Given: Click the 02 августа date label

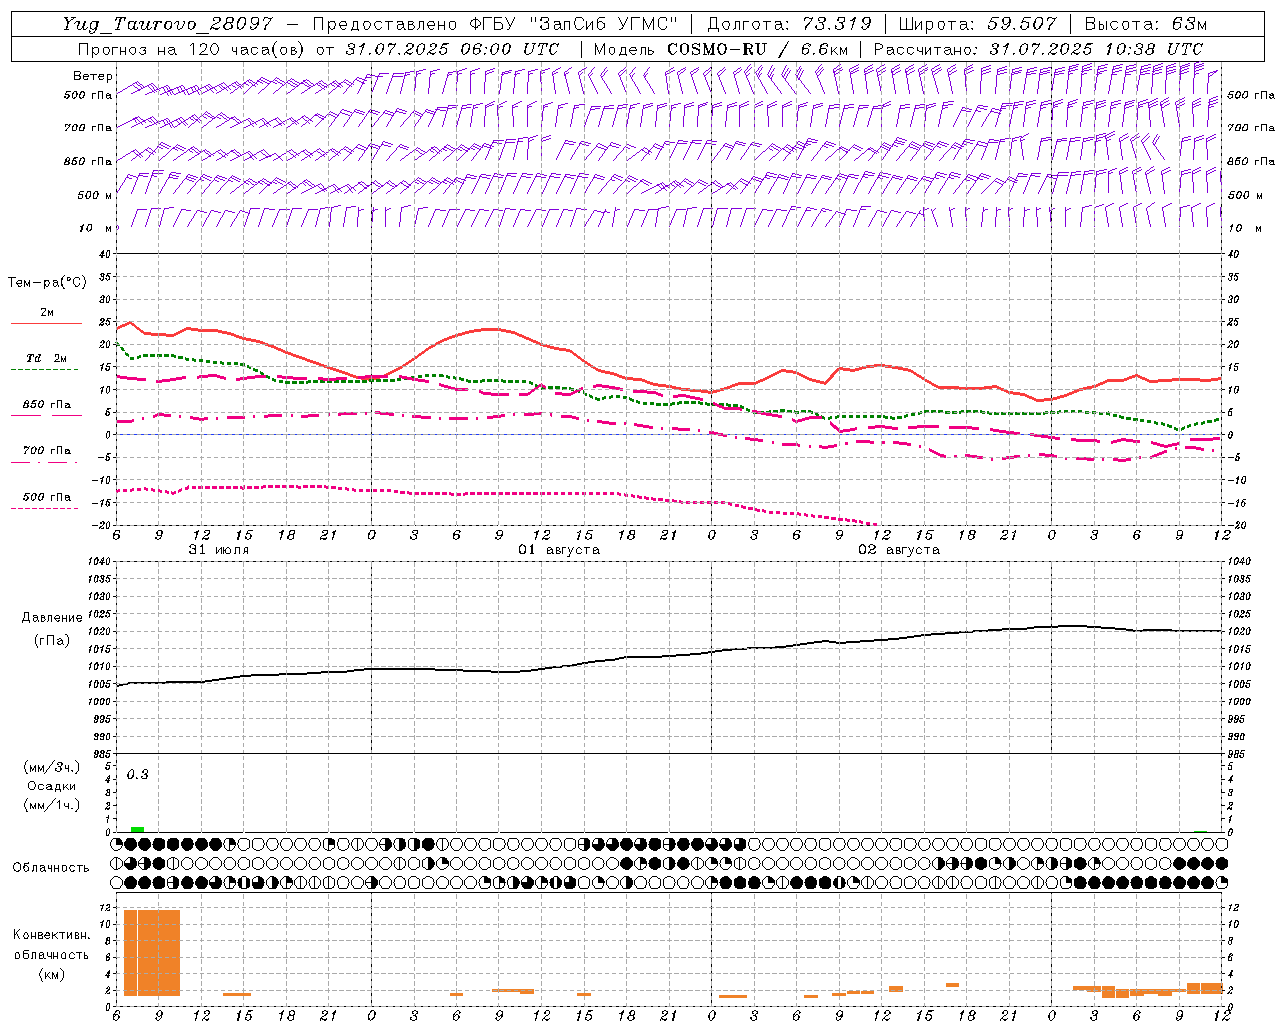Looking at the screenshot, I should click(x=899, y=550).
